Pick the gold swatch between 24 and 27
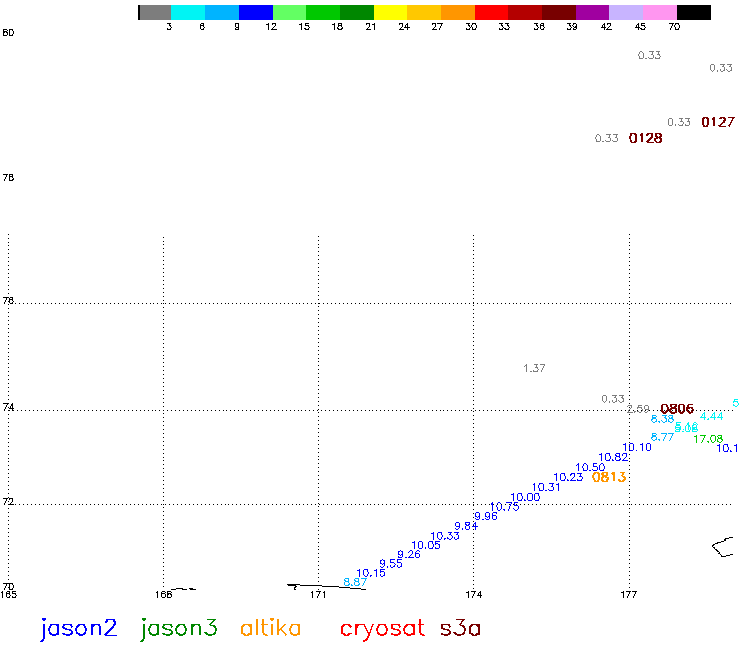The image size is (740, 650). [x=424, y=12]
